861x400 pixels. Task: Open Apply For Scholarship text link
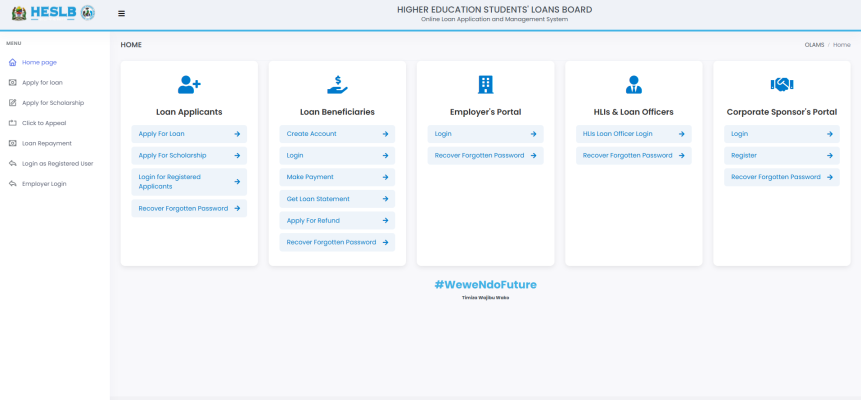click(172, 155)
